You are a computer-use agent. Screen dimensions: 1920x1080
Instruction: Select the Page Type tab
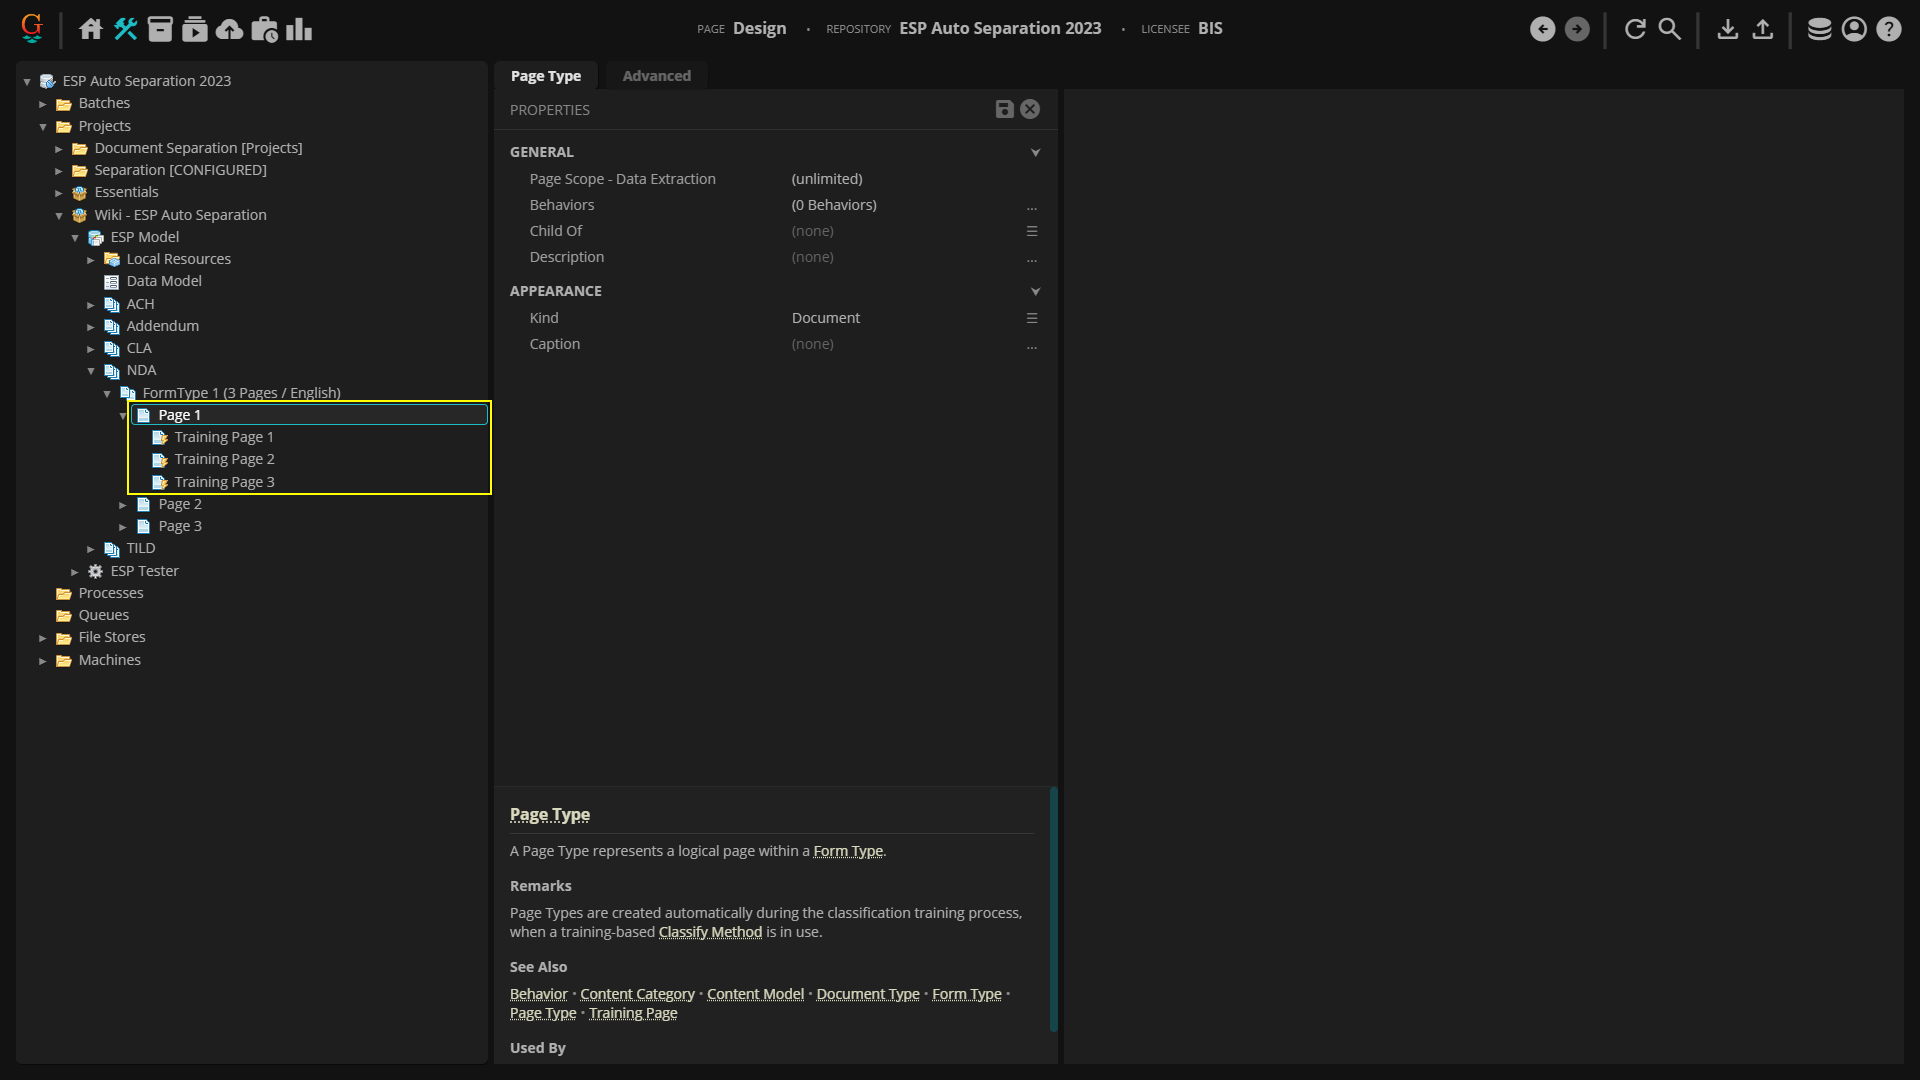[x=545, y=76]
